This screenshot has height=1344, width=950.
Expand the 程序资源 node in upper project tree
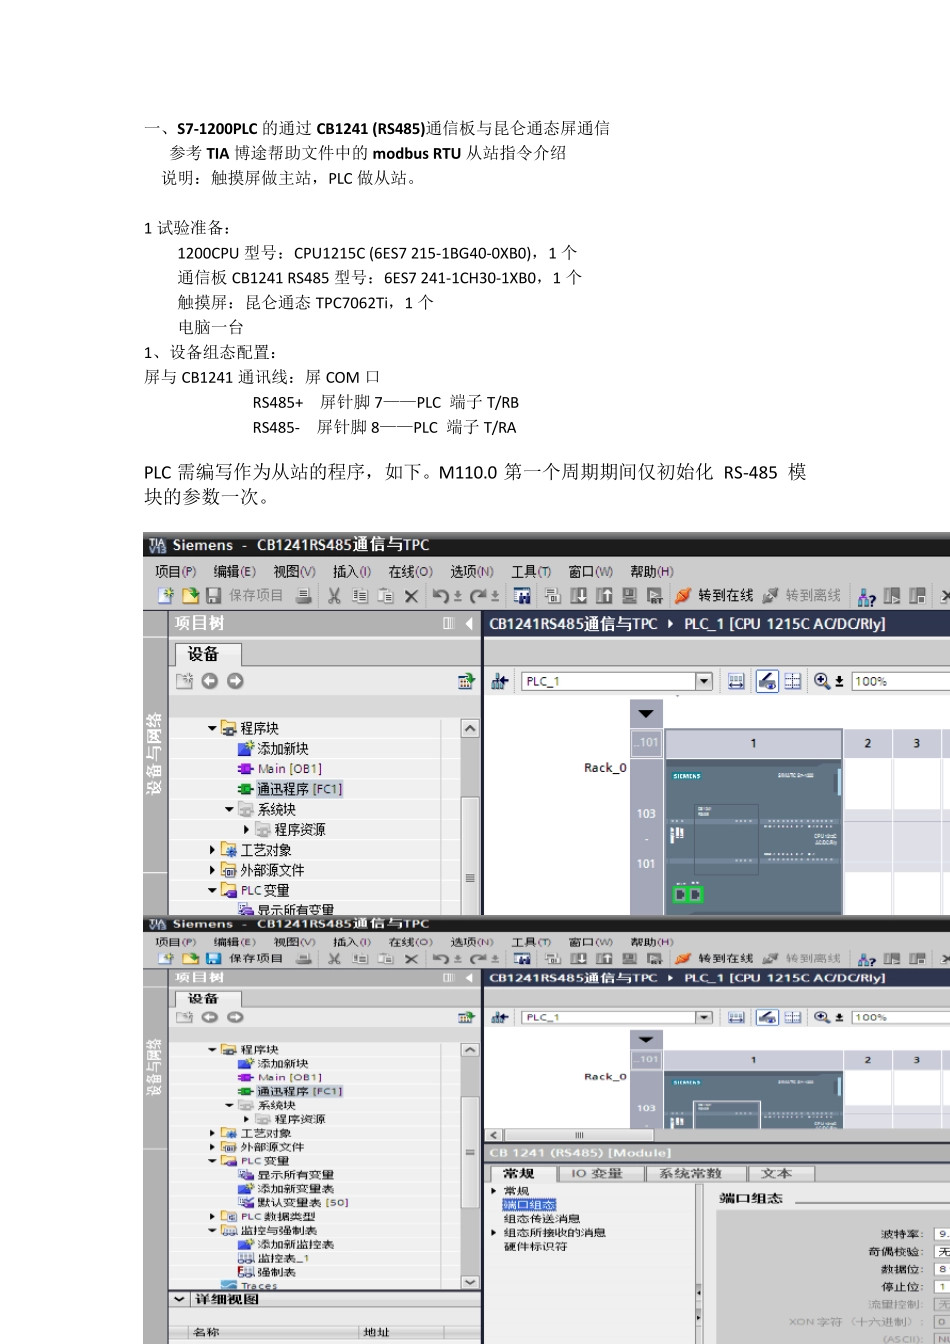(x=247, y=830)
